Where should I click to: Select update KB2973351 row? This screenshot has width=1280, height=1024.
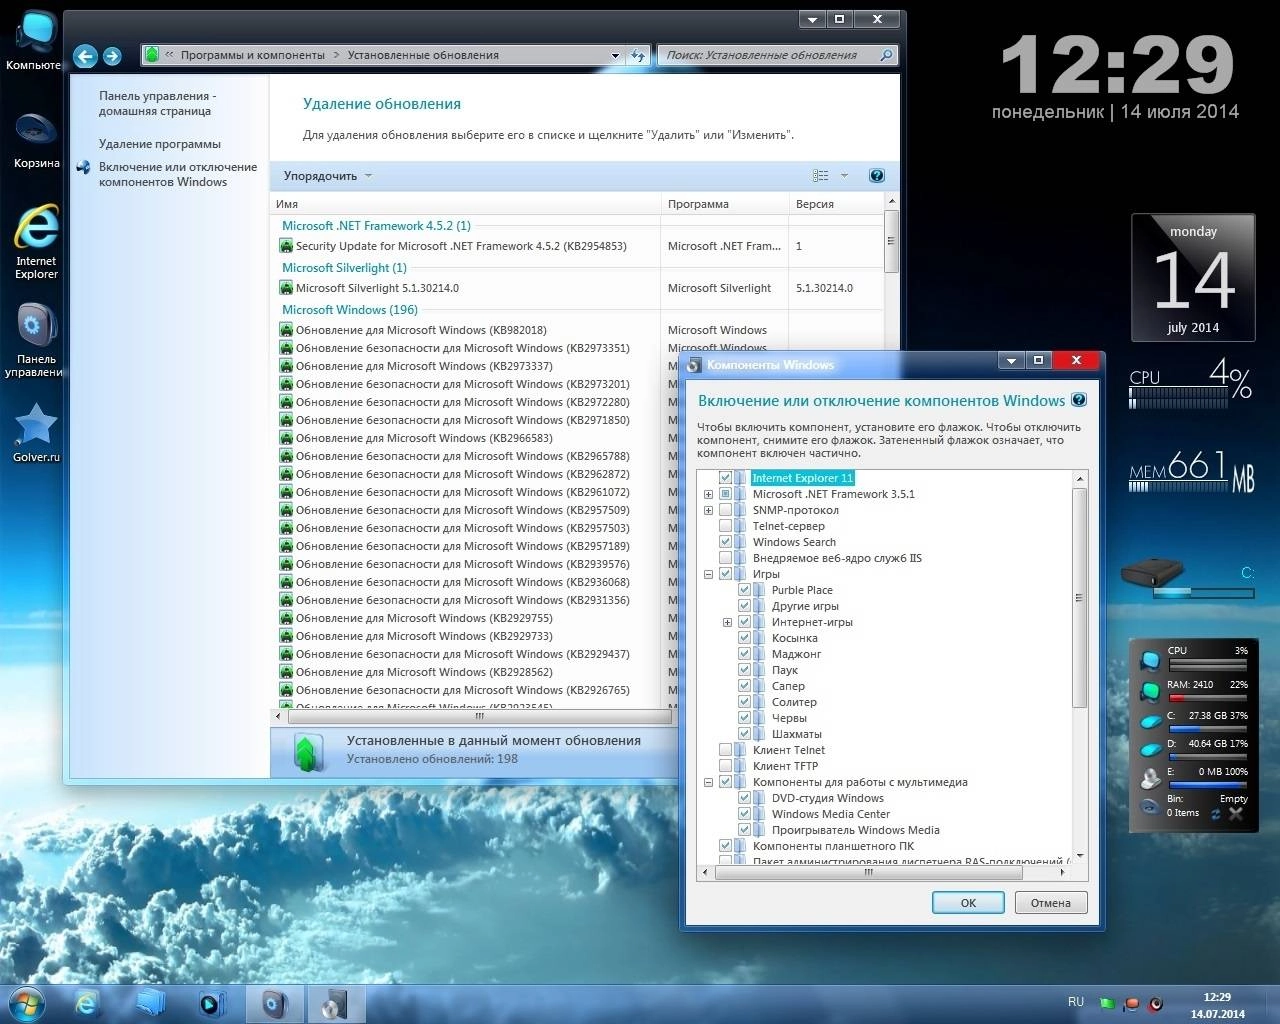(x=465, y=348)
